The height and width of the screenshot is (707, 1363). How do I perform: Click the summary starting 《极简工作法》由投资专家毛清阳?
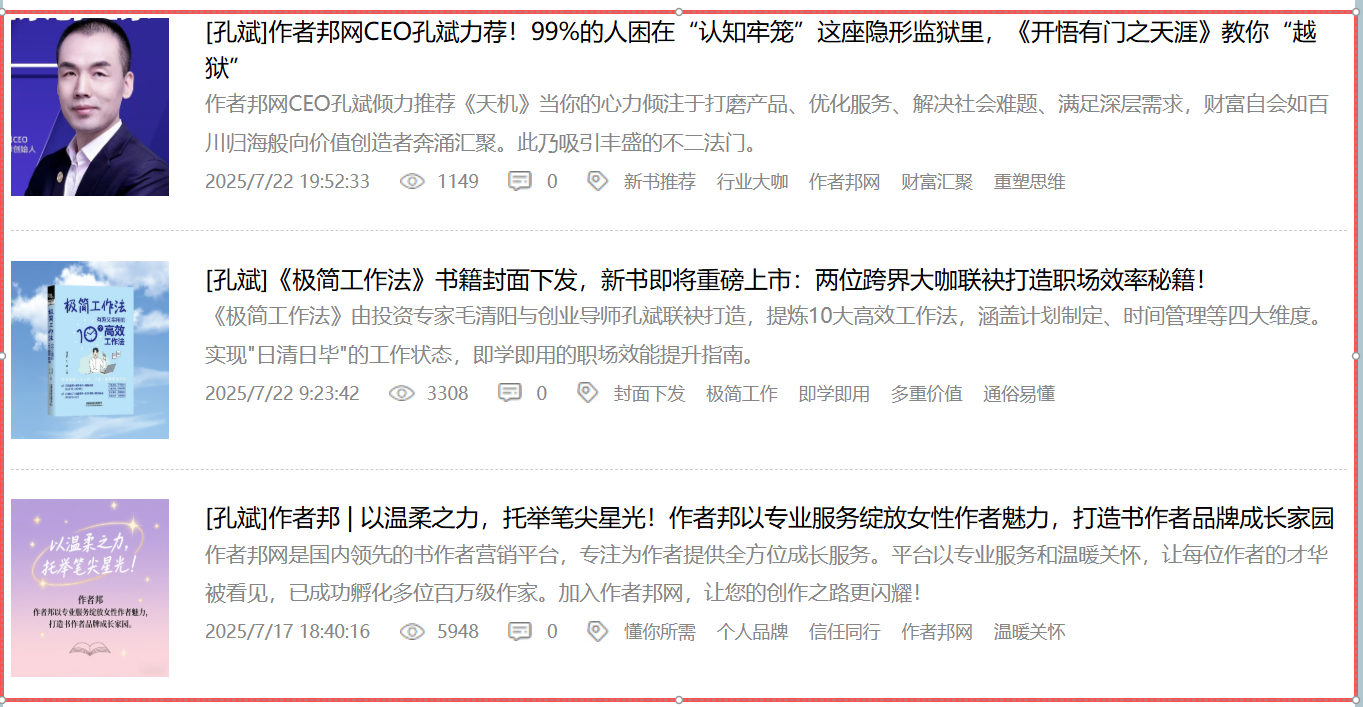pos(767,335)
